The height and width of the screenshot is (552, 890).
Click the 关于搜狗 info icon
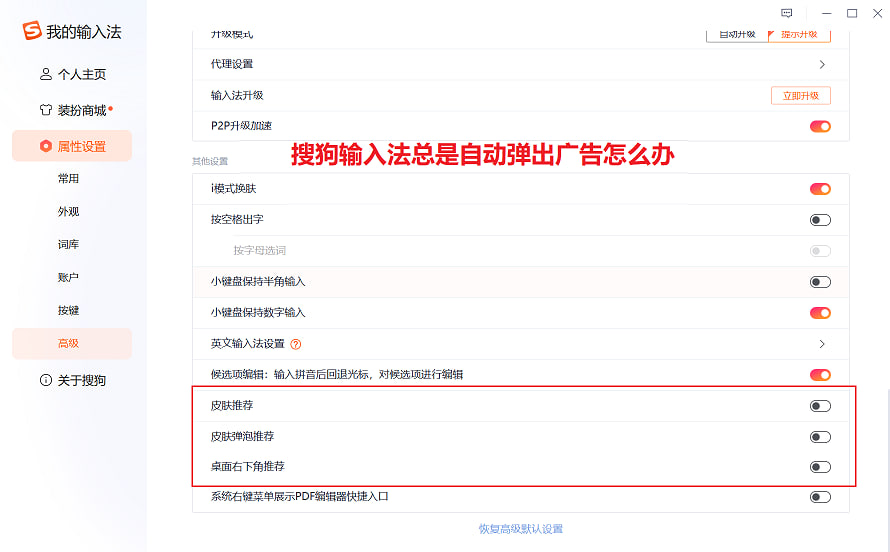46,380
